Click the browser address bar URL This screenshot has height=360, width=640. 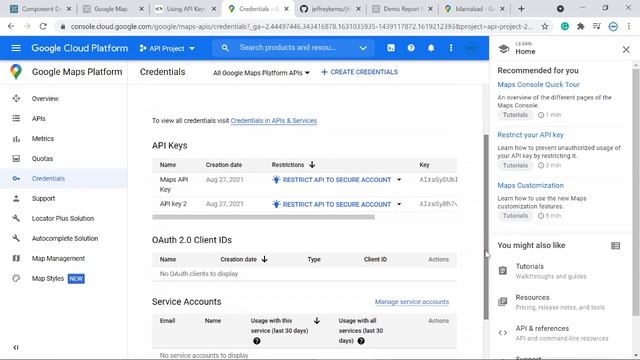coord(301,26)
